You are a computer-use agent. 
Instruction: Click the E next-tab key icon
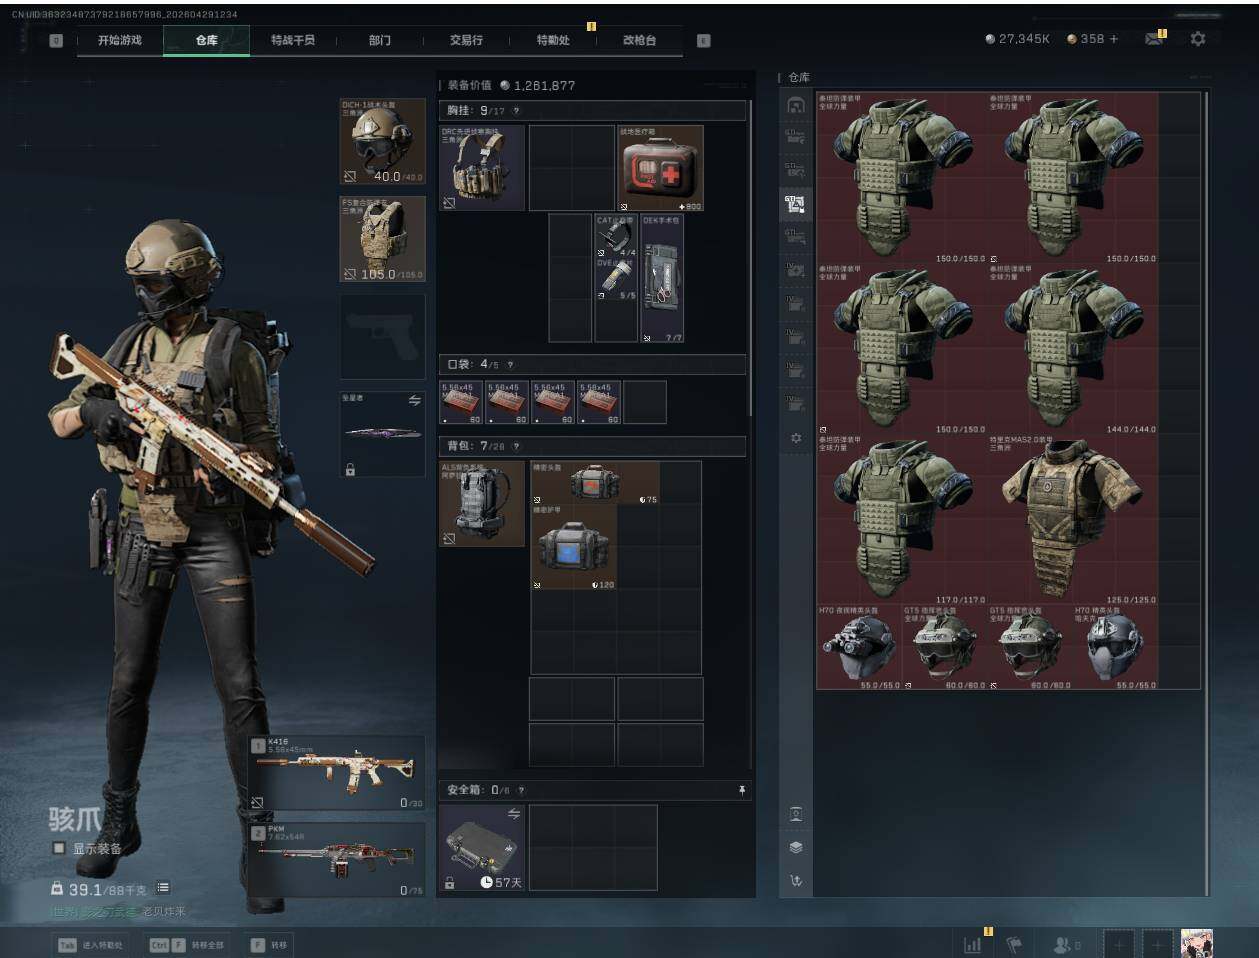(703, 40)
